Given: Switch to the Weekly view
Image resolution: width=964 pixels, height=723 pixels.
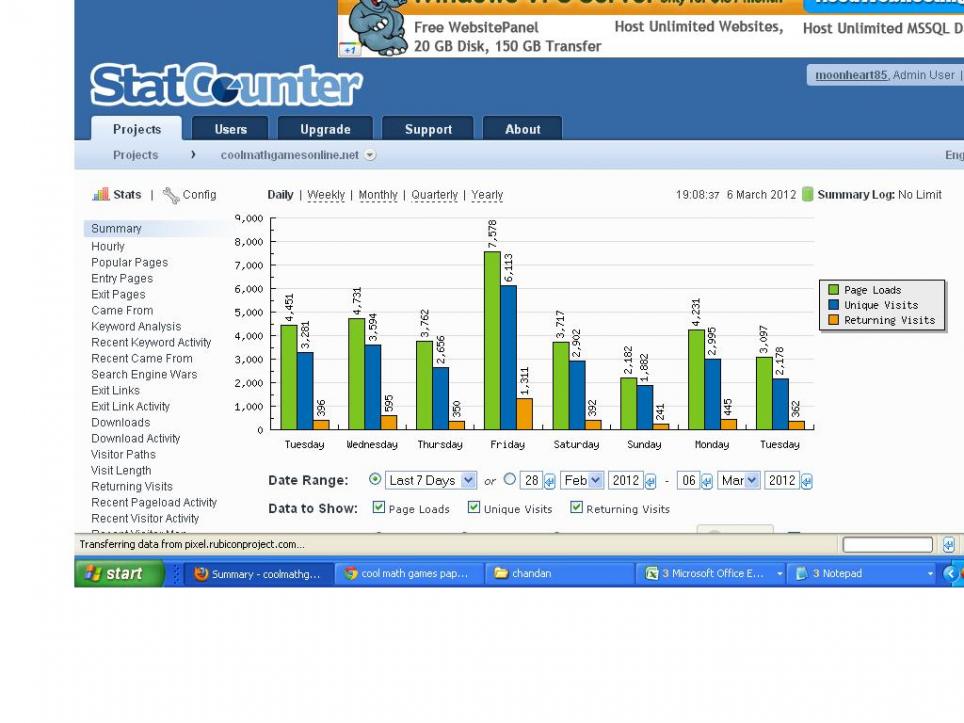Looking at the screenshot, I should (326, 195).
